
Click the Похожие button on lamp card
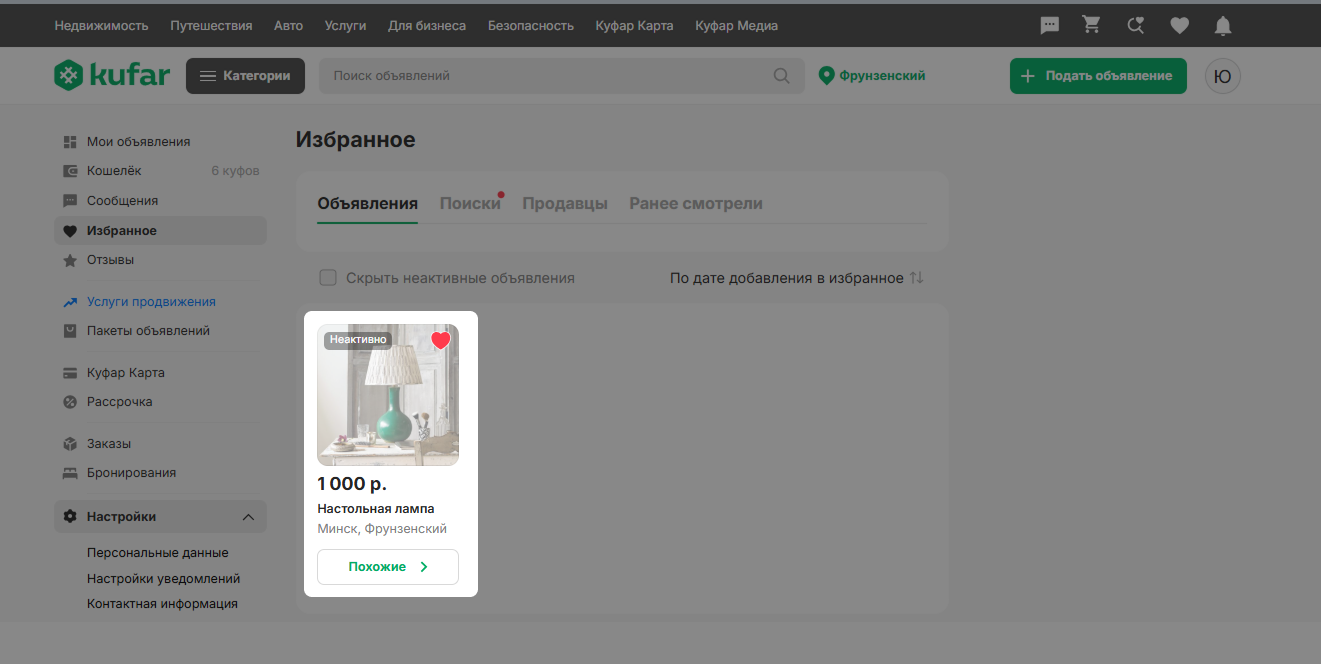[x=388, y=567]
